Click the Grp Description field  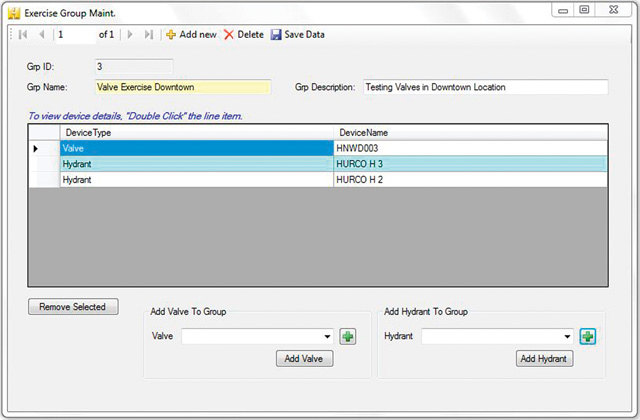tap(485, 87)
